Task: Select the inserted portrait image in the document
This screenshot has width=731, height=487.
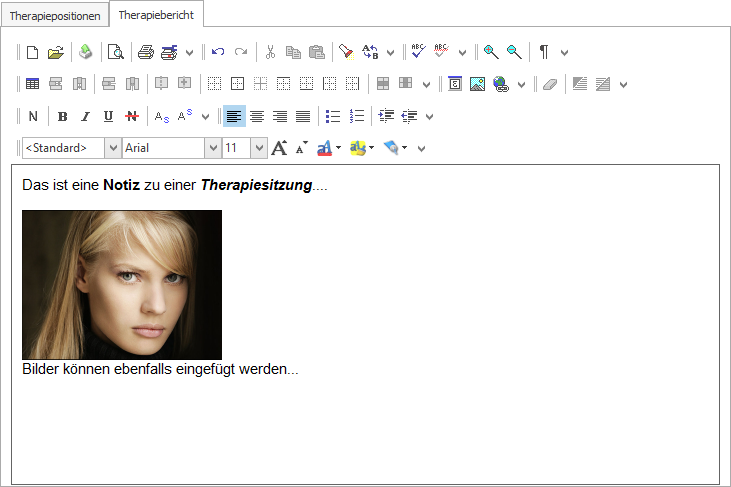Action: [x=122, y=285]
